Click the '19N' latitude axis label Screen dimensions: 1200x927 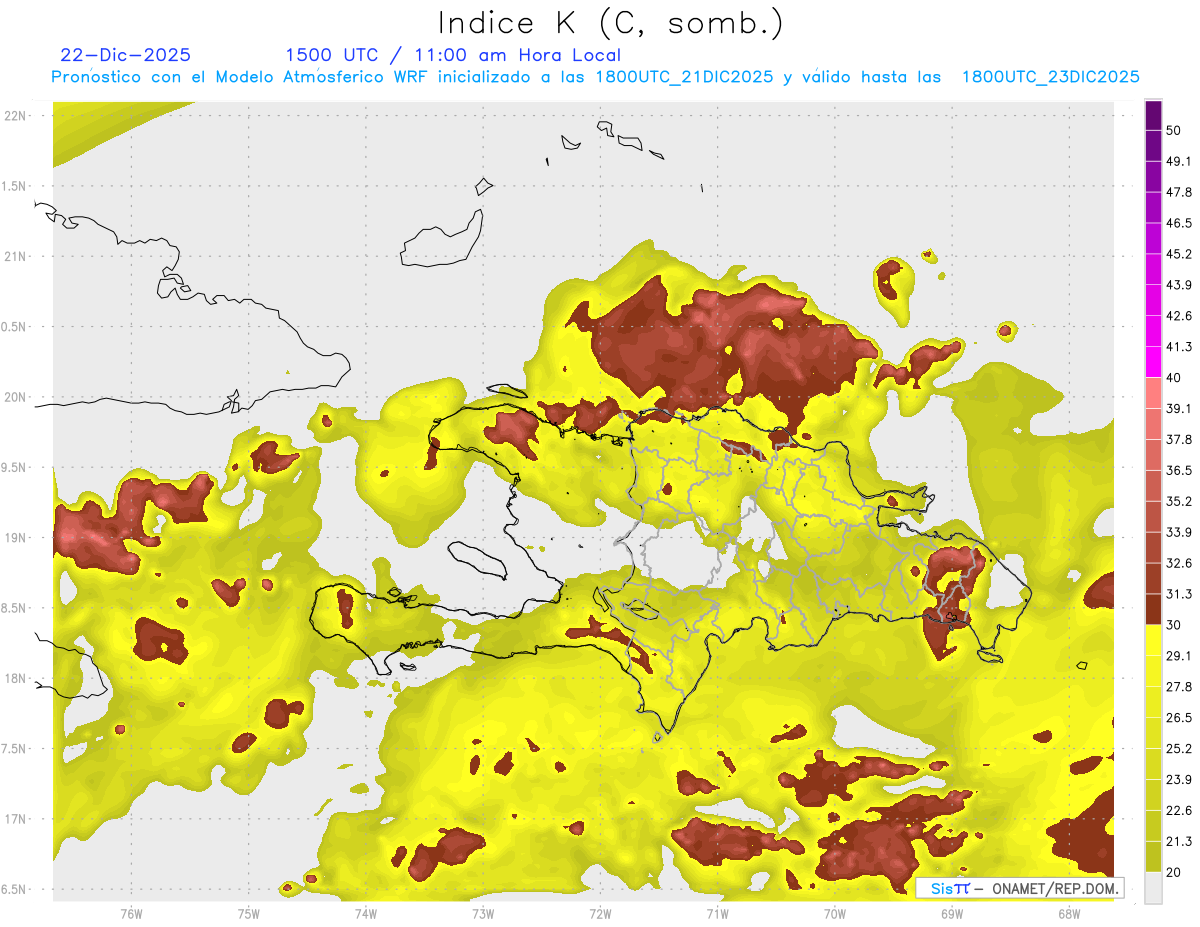[x=14, y=537]
